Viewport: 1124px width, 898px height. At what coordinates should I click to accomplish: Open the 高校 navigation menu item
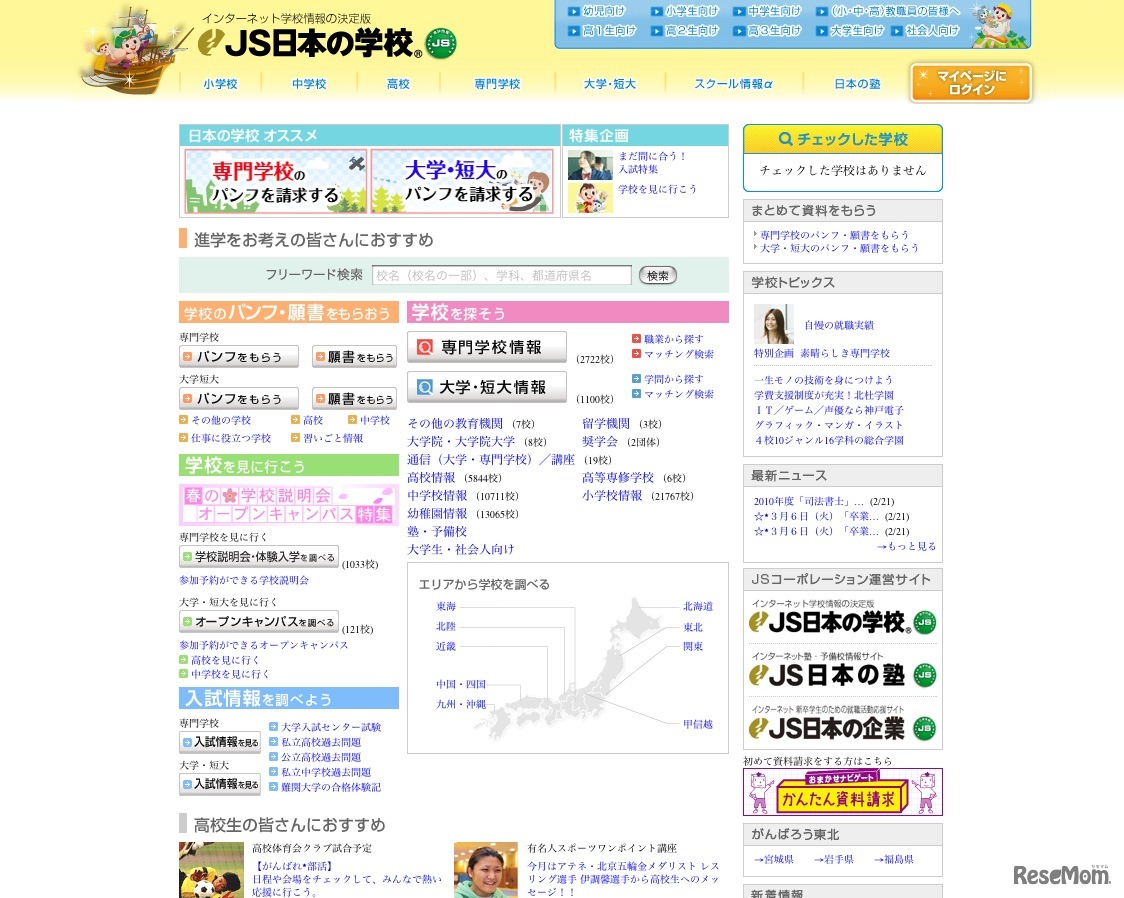coord(396,84)
